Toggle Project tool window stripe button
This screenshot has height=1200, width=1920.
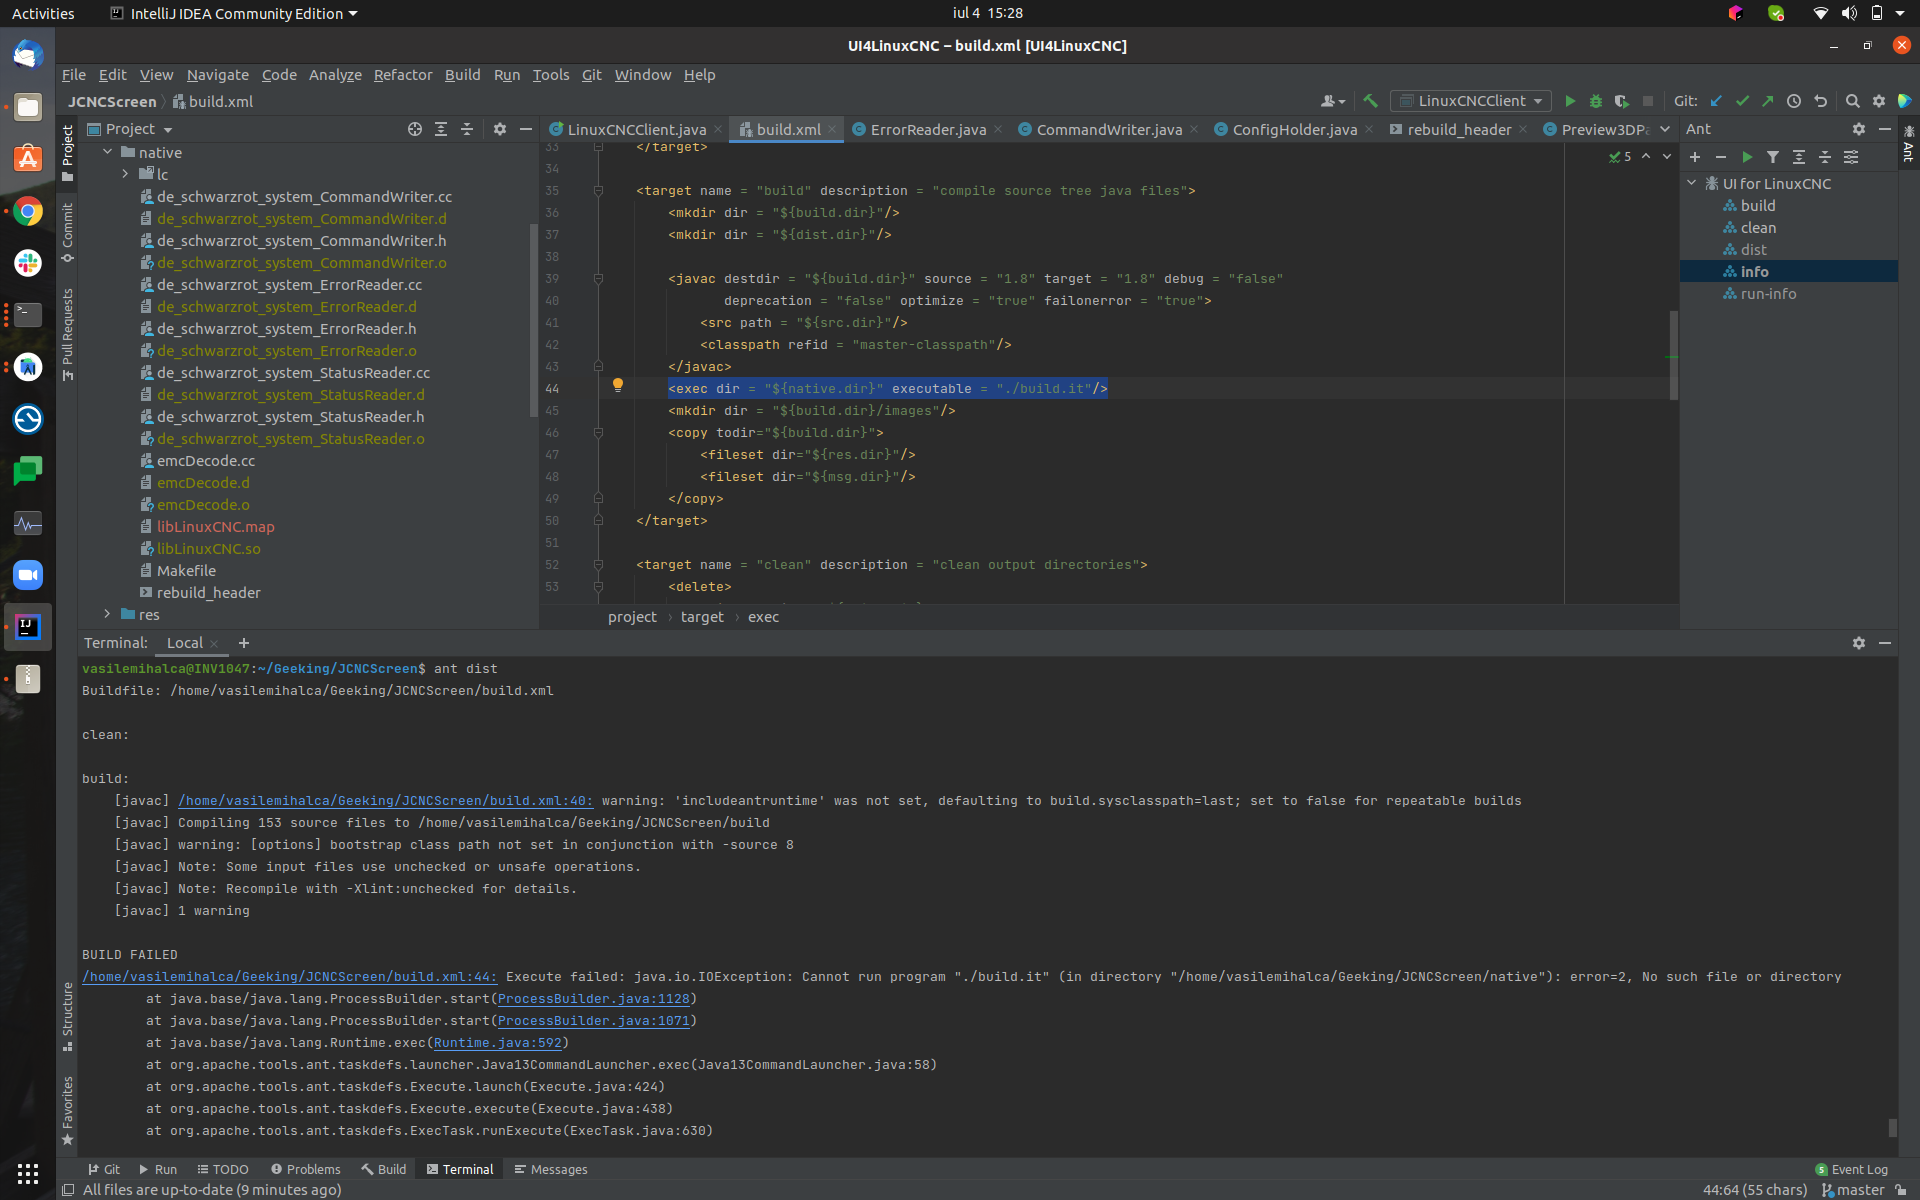[67, 152]
